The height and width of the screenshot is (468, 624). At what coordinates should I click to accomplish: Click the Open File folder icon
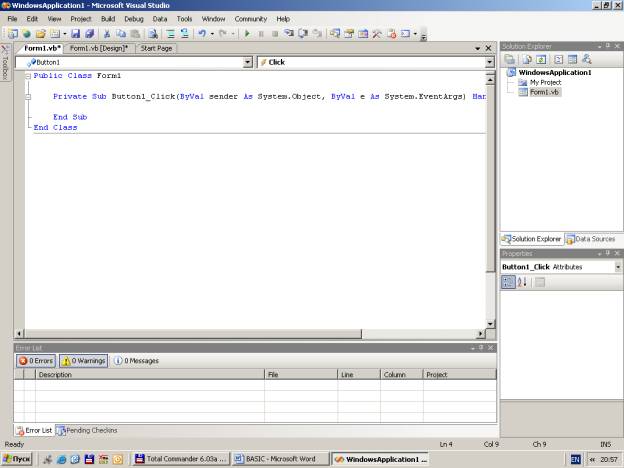point(41,34)
